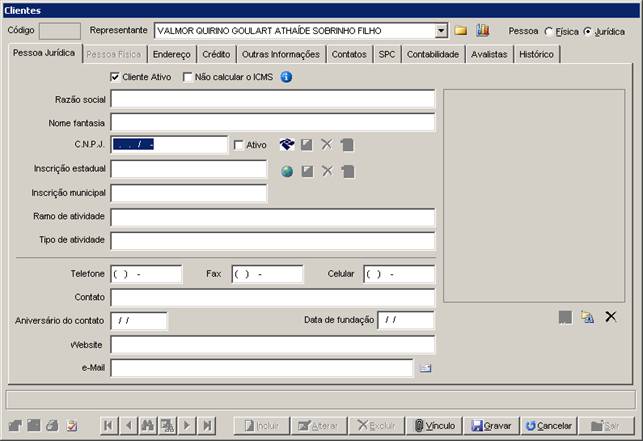Click the Website field
This screenshot has width=643, height=441.
[x=273, y=345]
